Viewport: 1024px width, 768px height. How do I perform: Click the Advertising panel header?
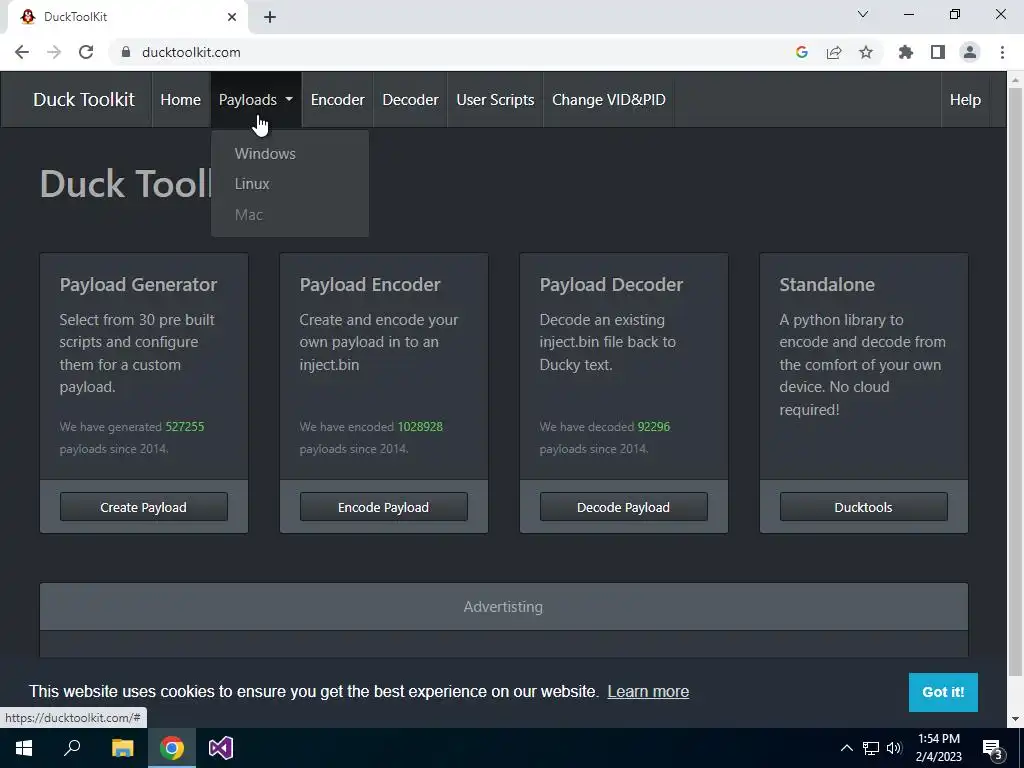point(504,607)
